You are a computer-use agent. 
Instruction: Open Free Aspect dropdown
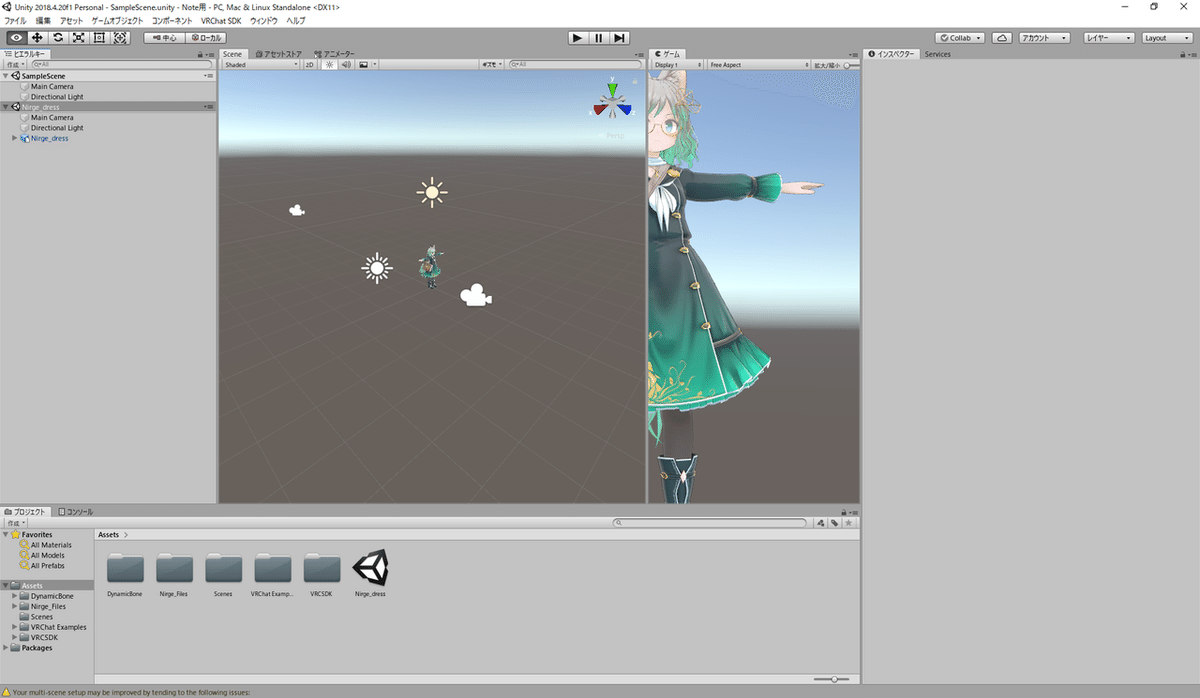tap(757, 64)
